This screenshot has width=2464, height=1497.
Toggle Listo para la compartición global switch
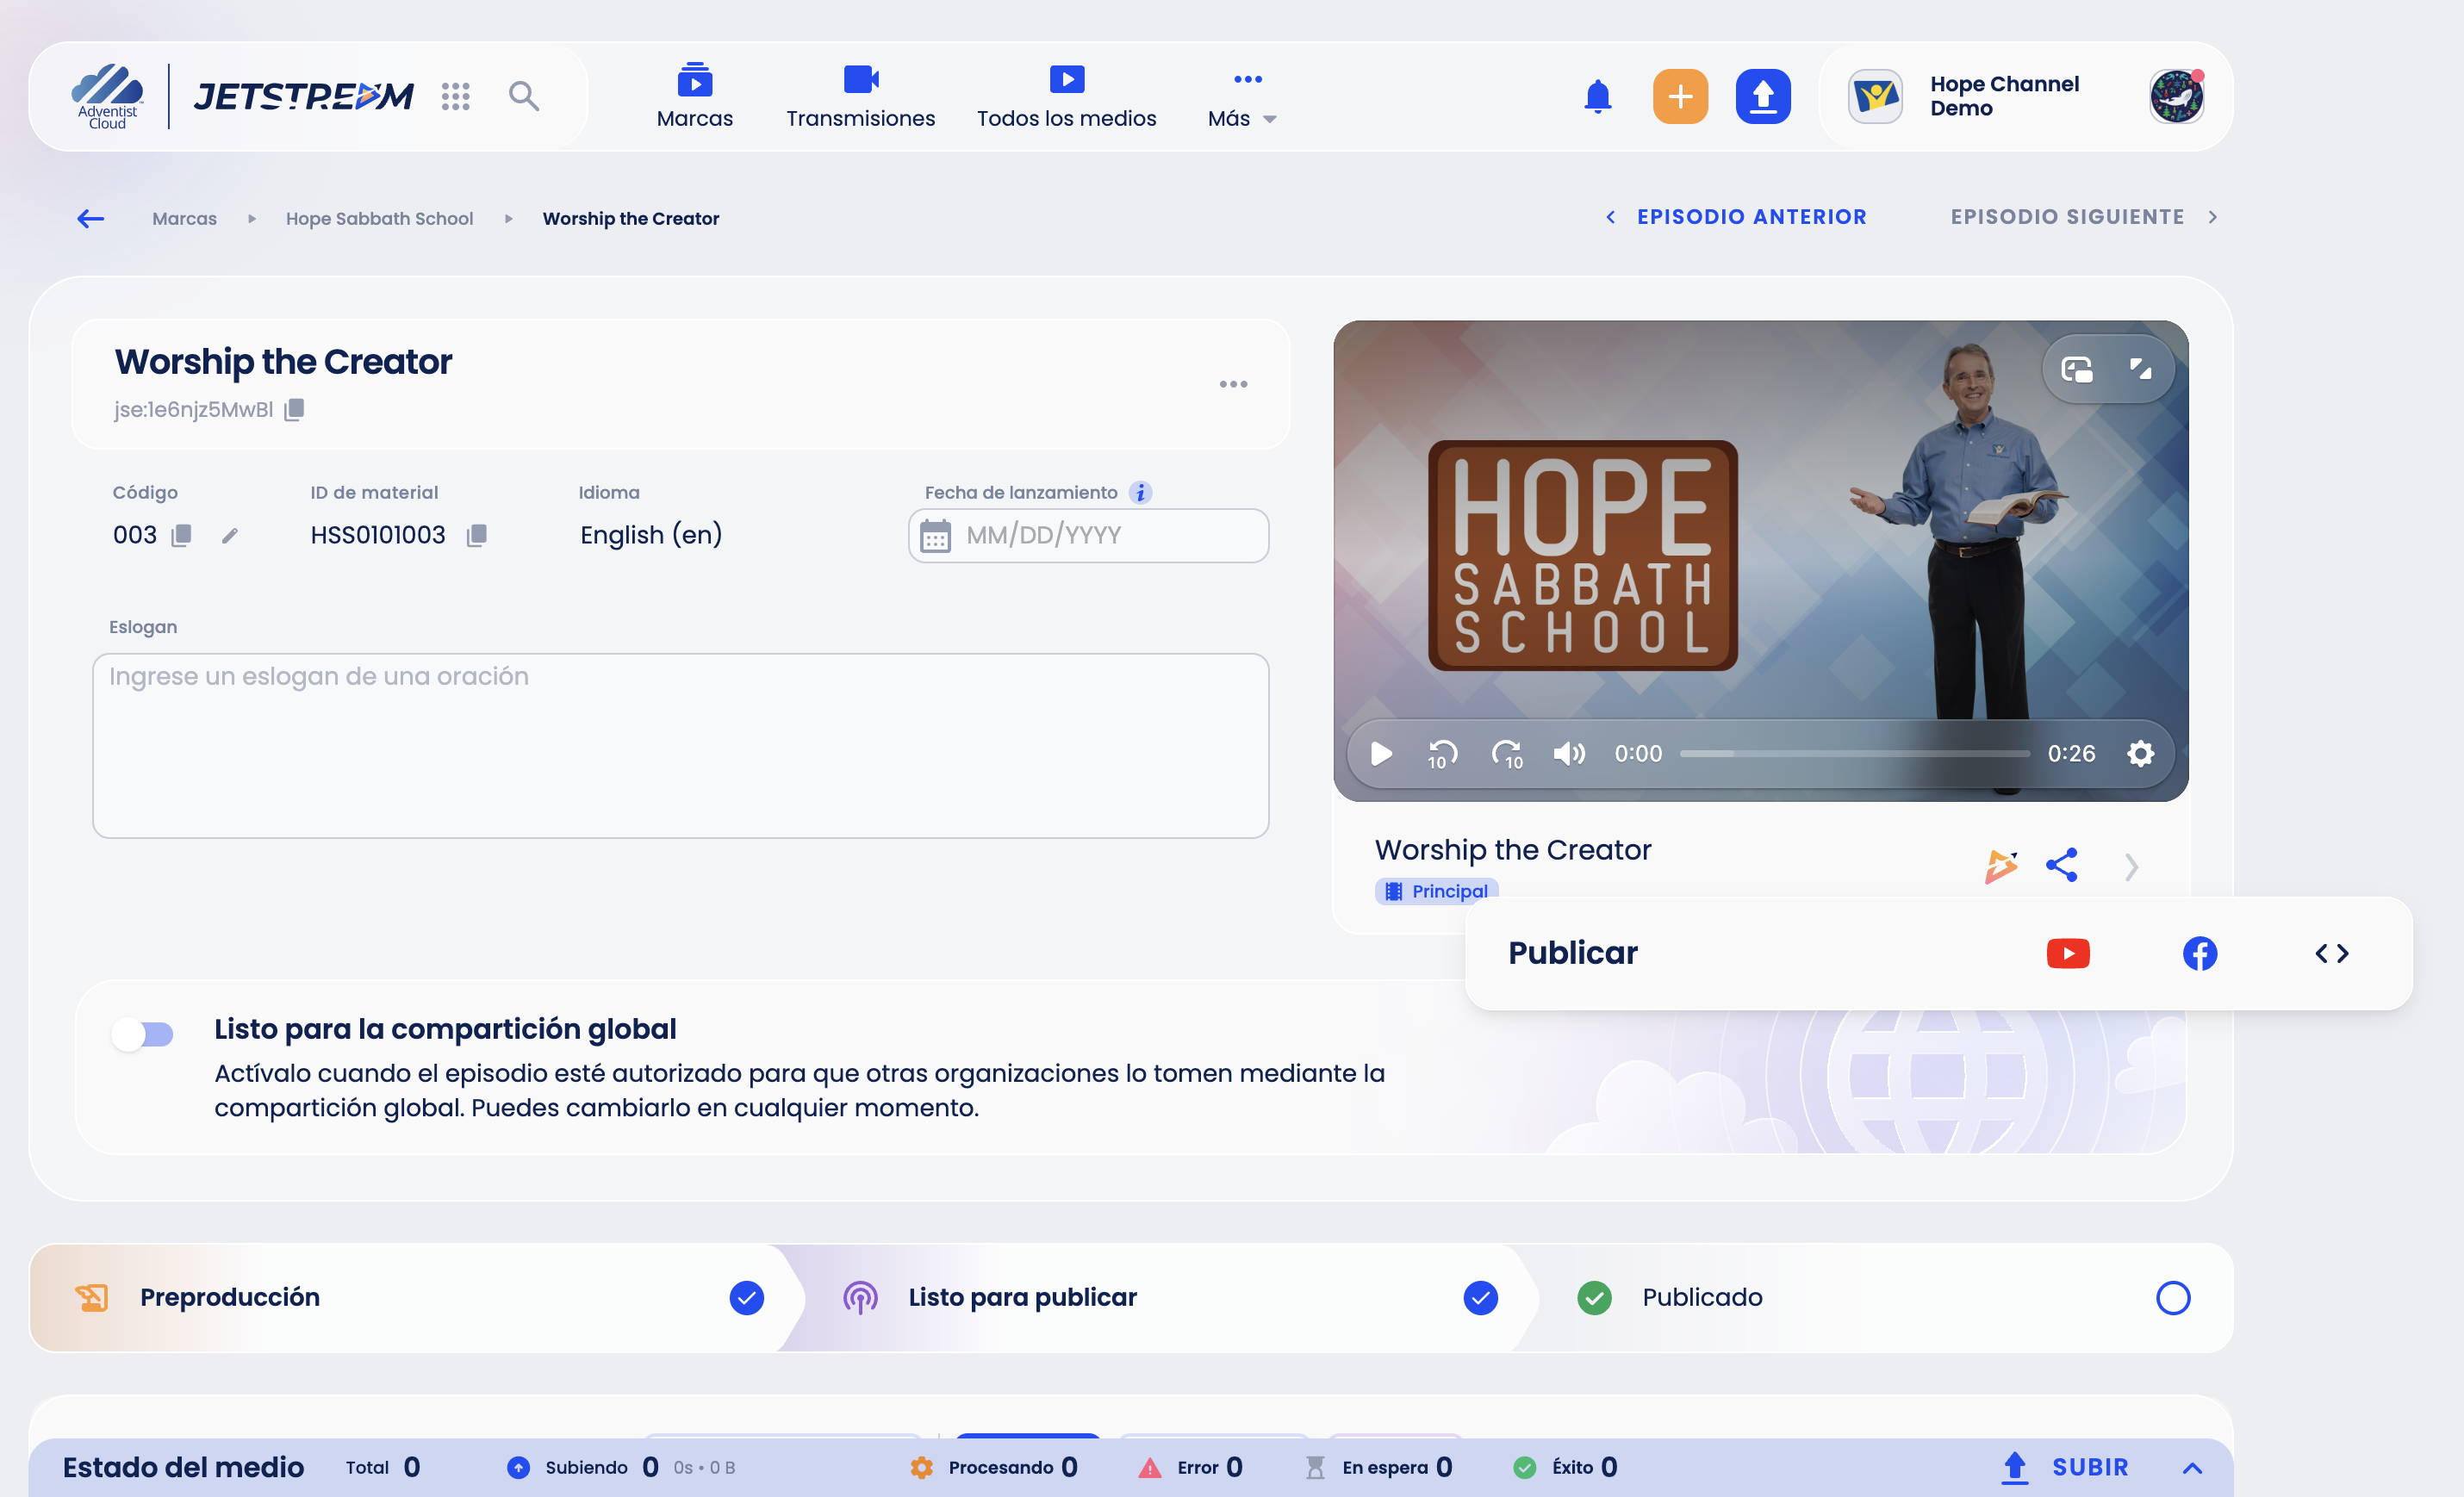[x=143, y=1033]
